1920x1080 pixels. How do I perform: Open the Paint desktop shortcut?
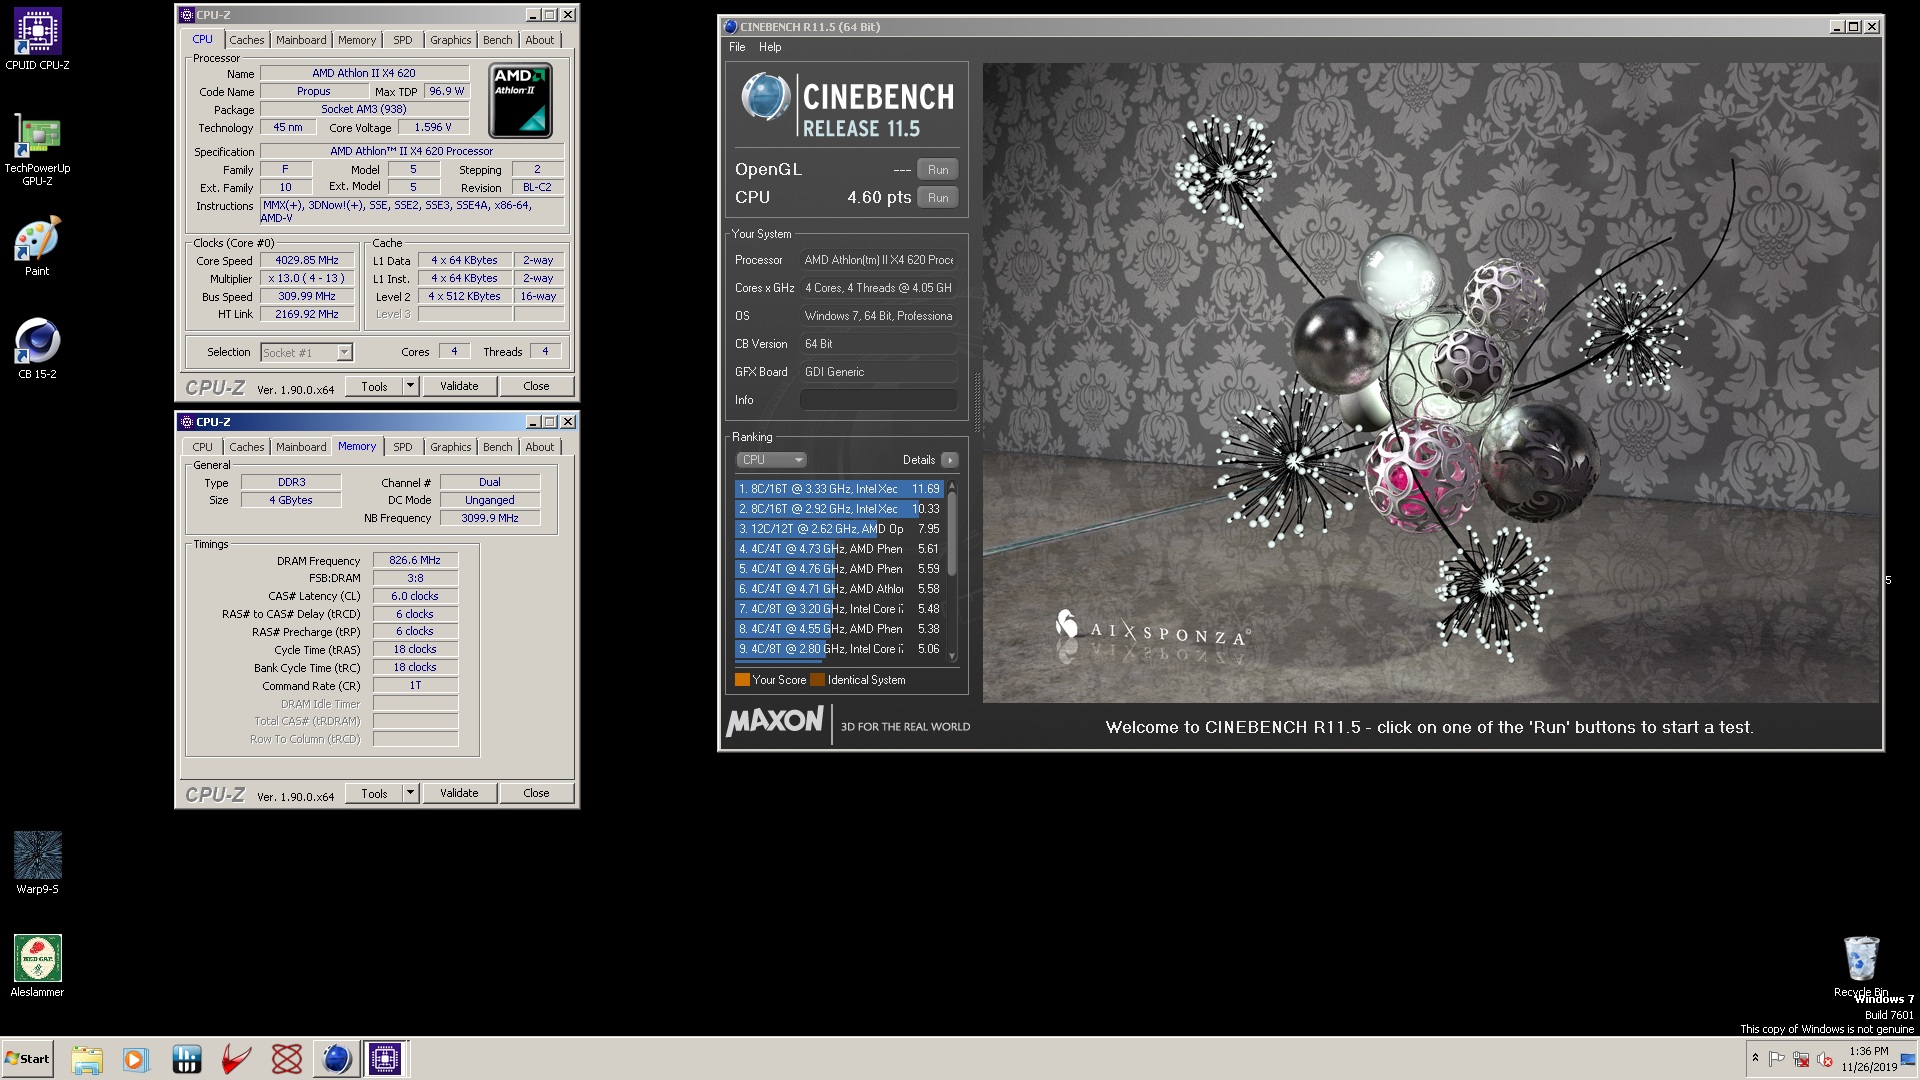(x=37, y=247)
